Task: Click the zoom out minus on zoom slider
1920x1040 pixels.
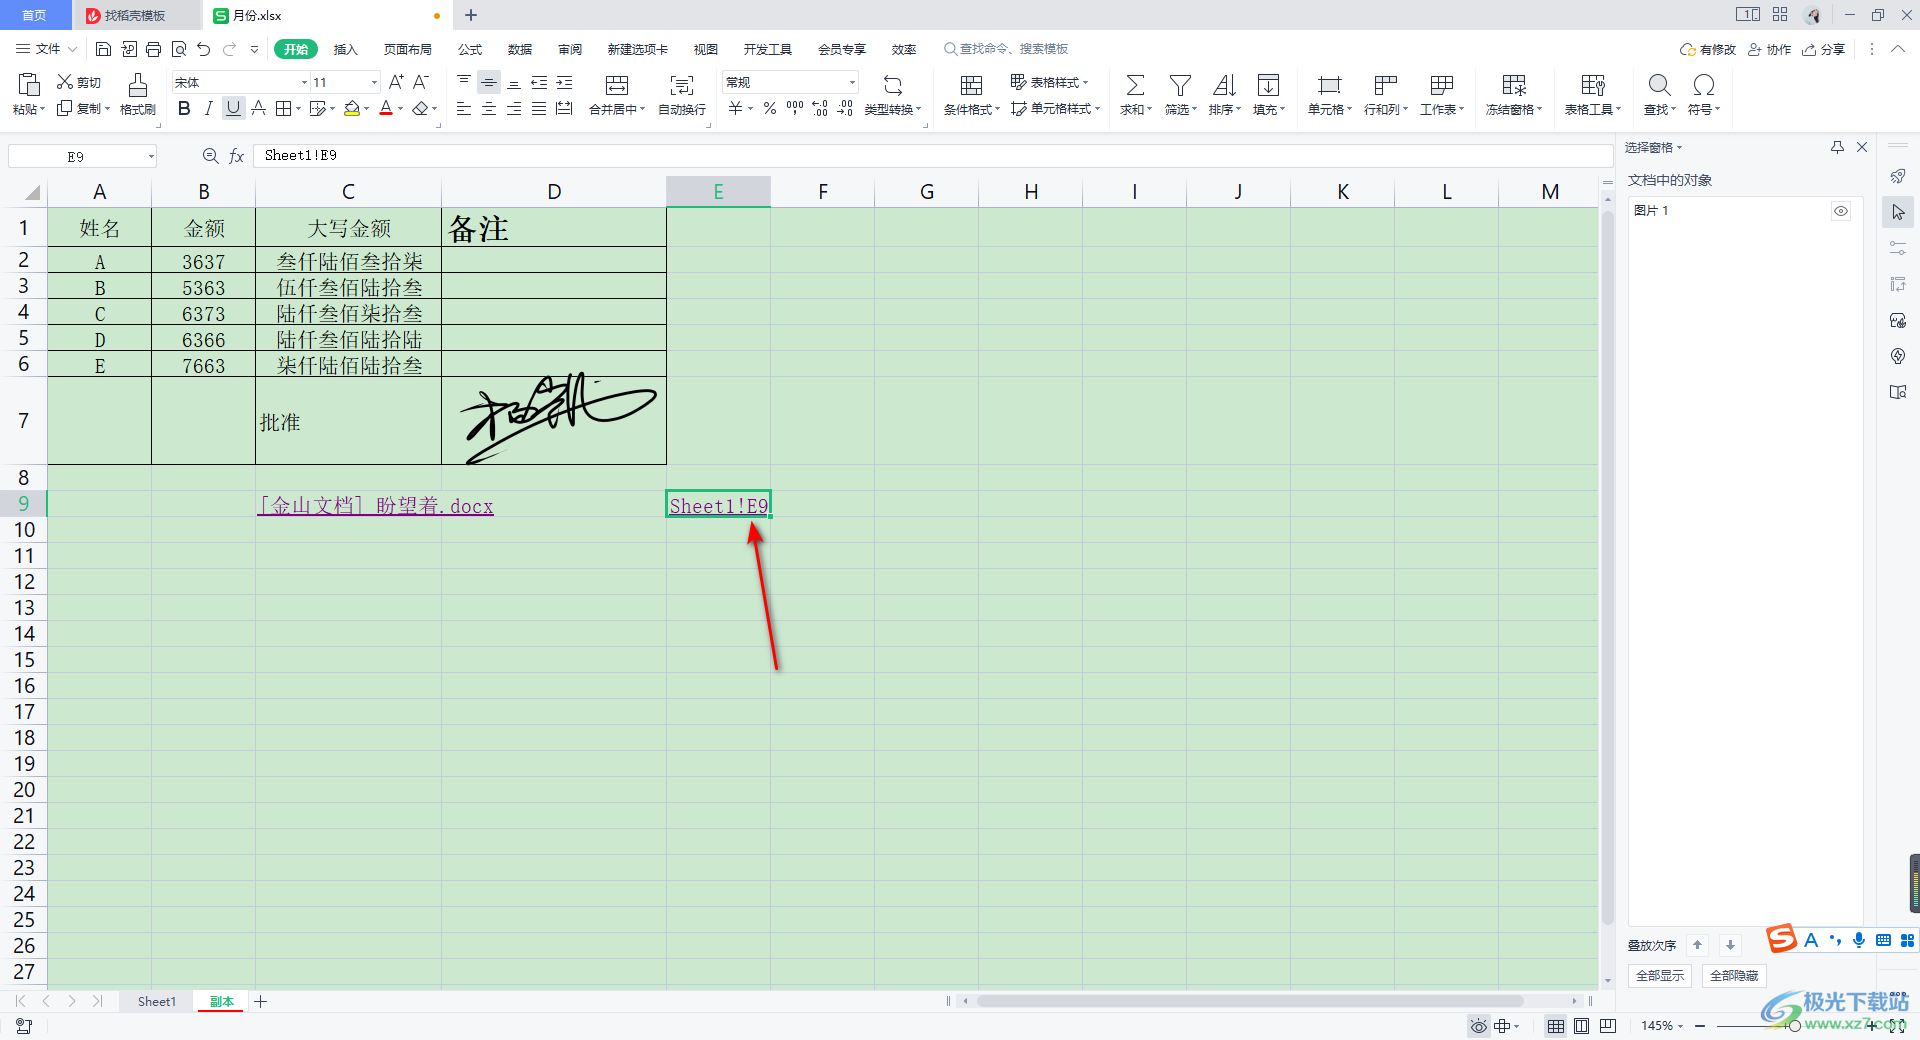Action: coord(1700,1026)
